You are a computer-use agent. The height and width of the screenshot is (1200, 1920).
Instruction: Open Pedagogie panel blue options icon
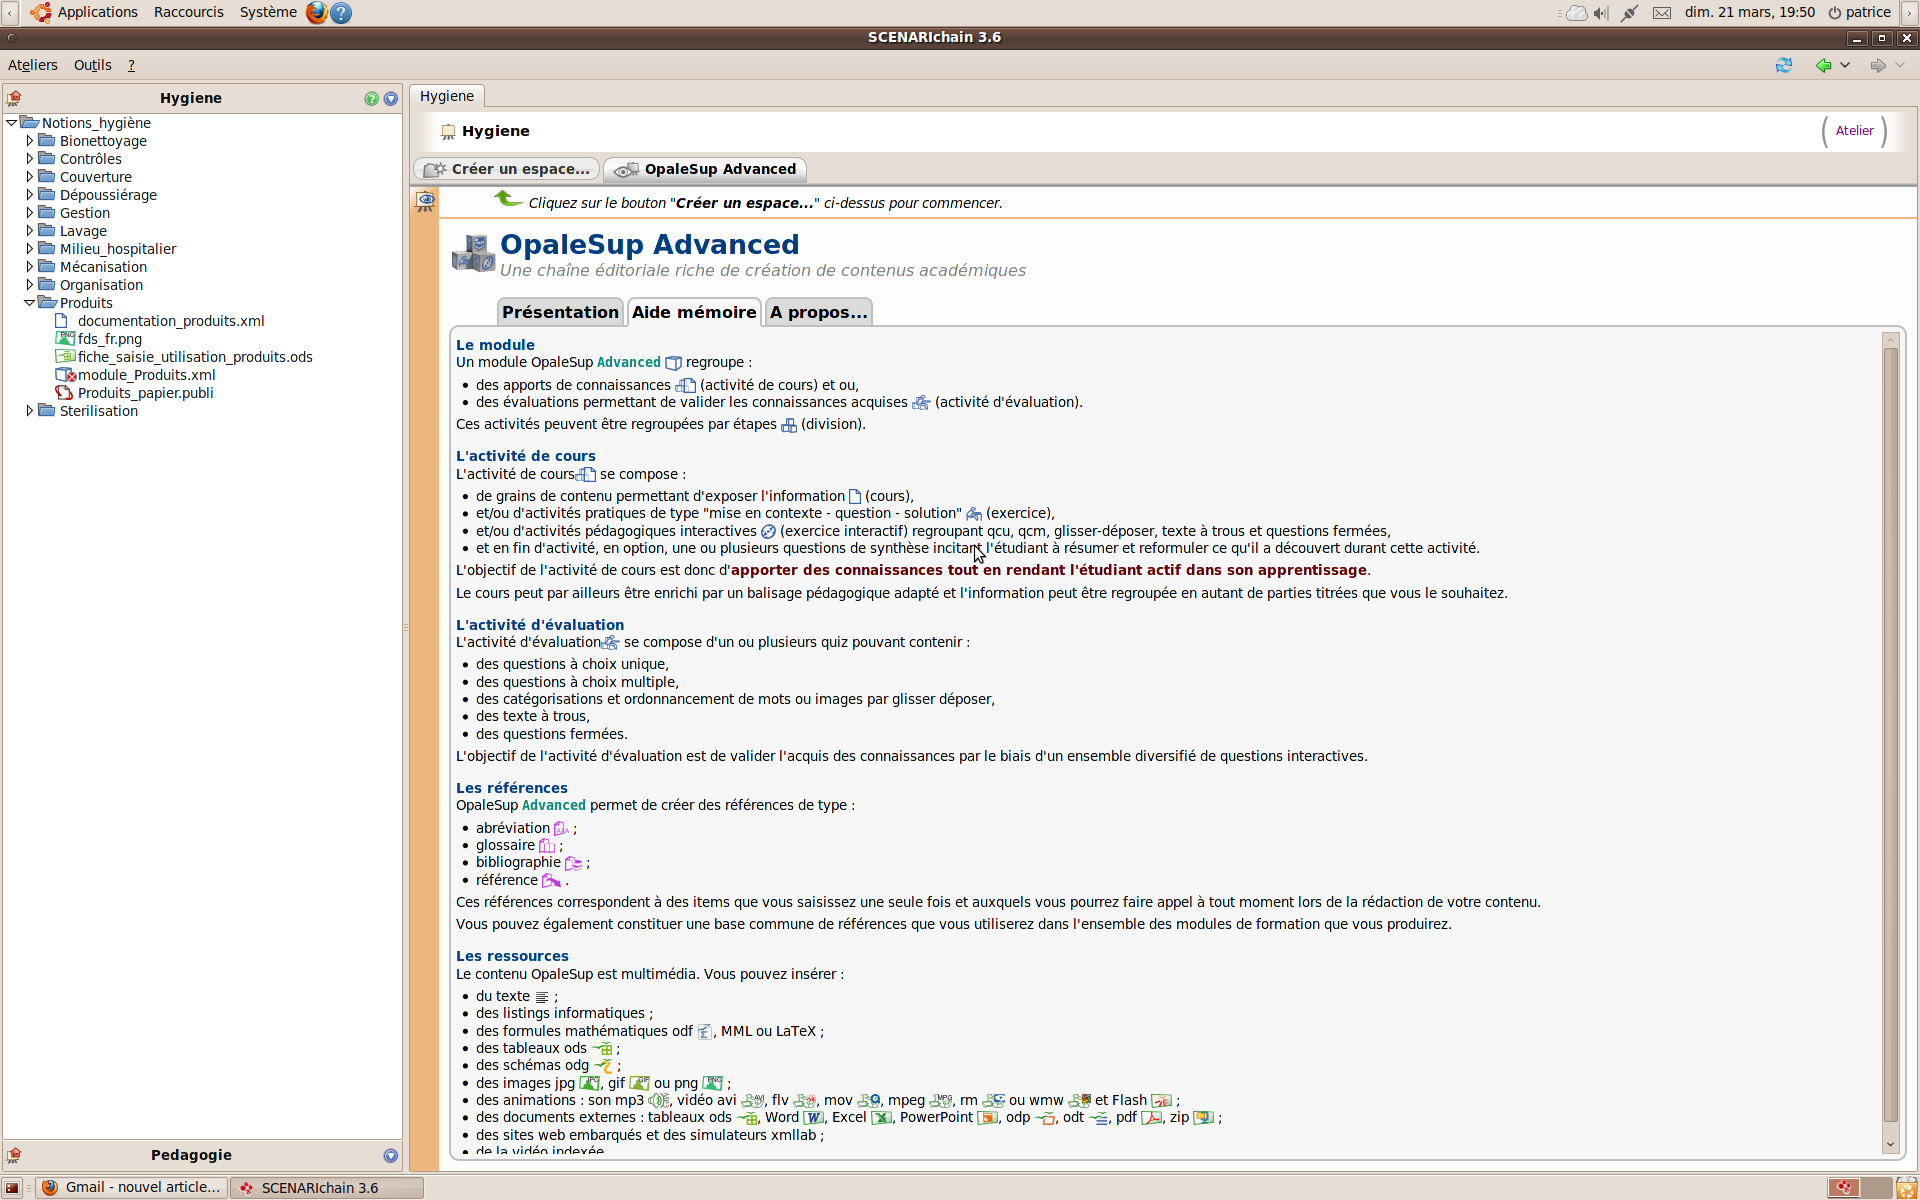[391, 1155]
